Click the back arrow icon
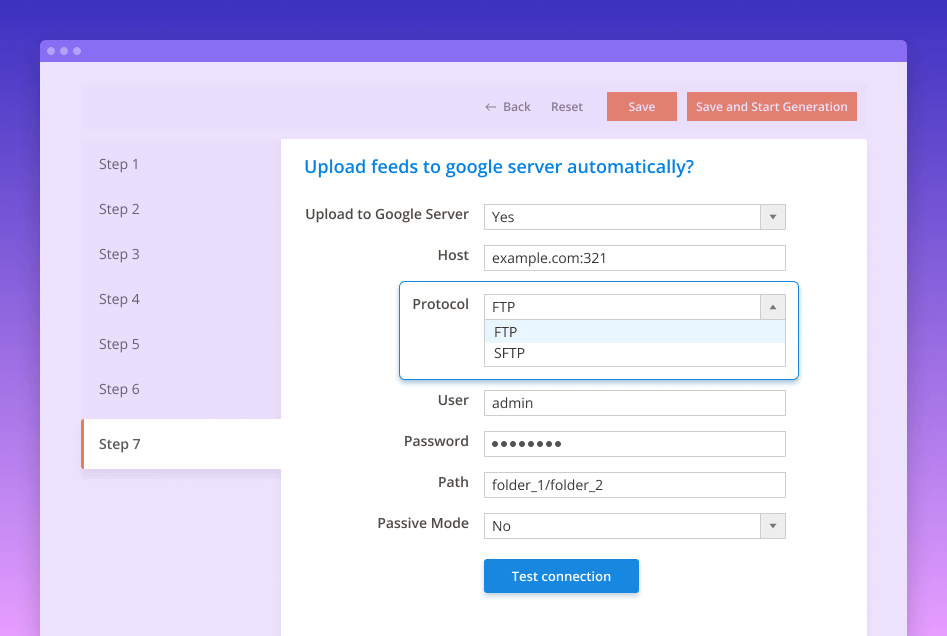The image size is (947, 636). [x=489, y=106]
